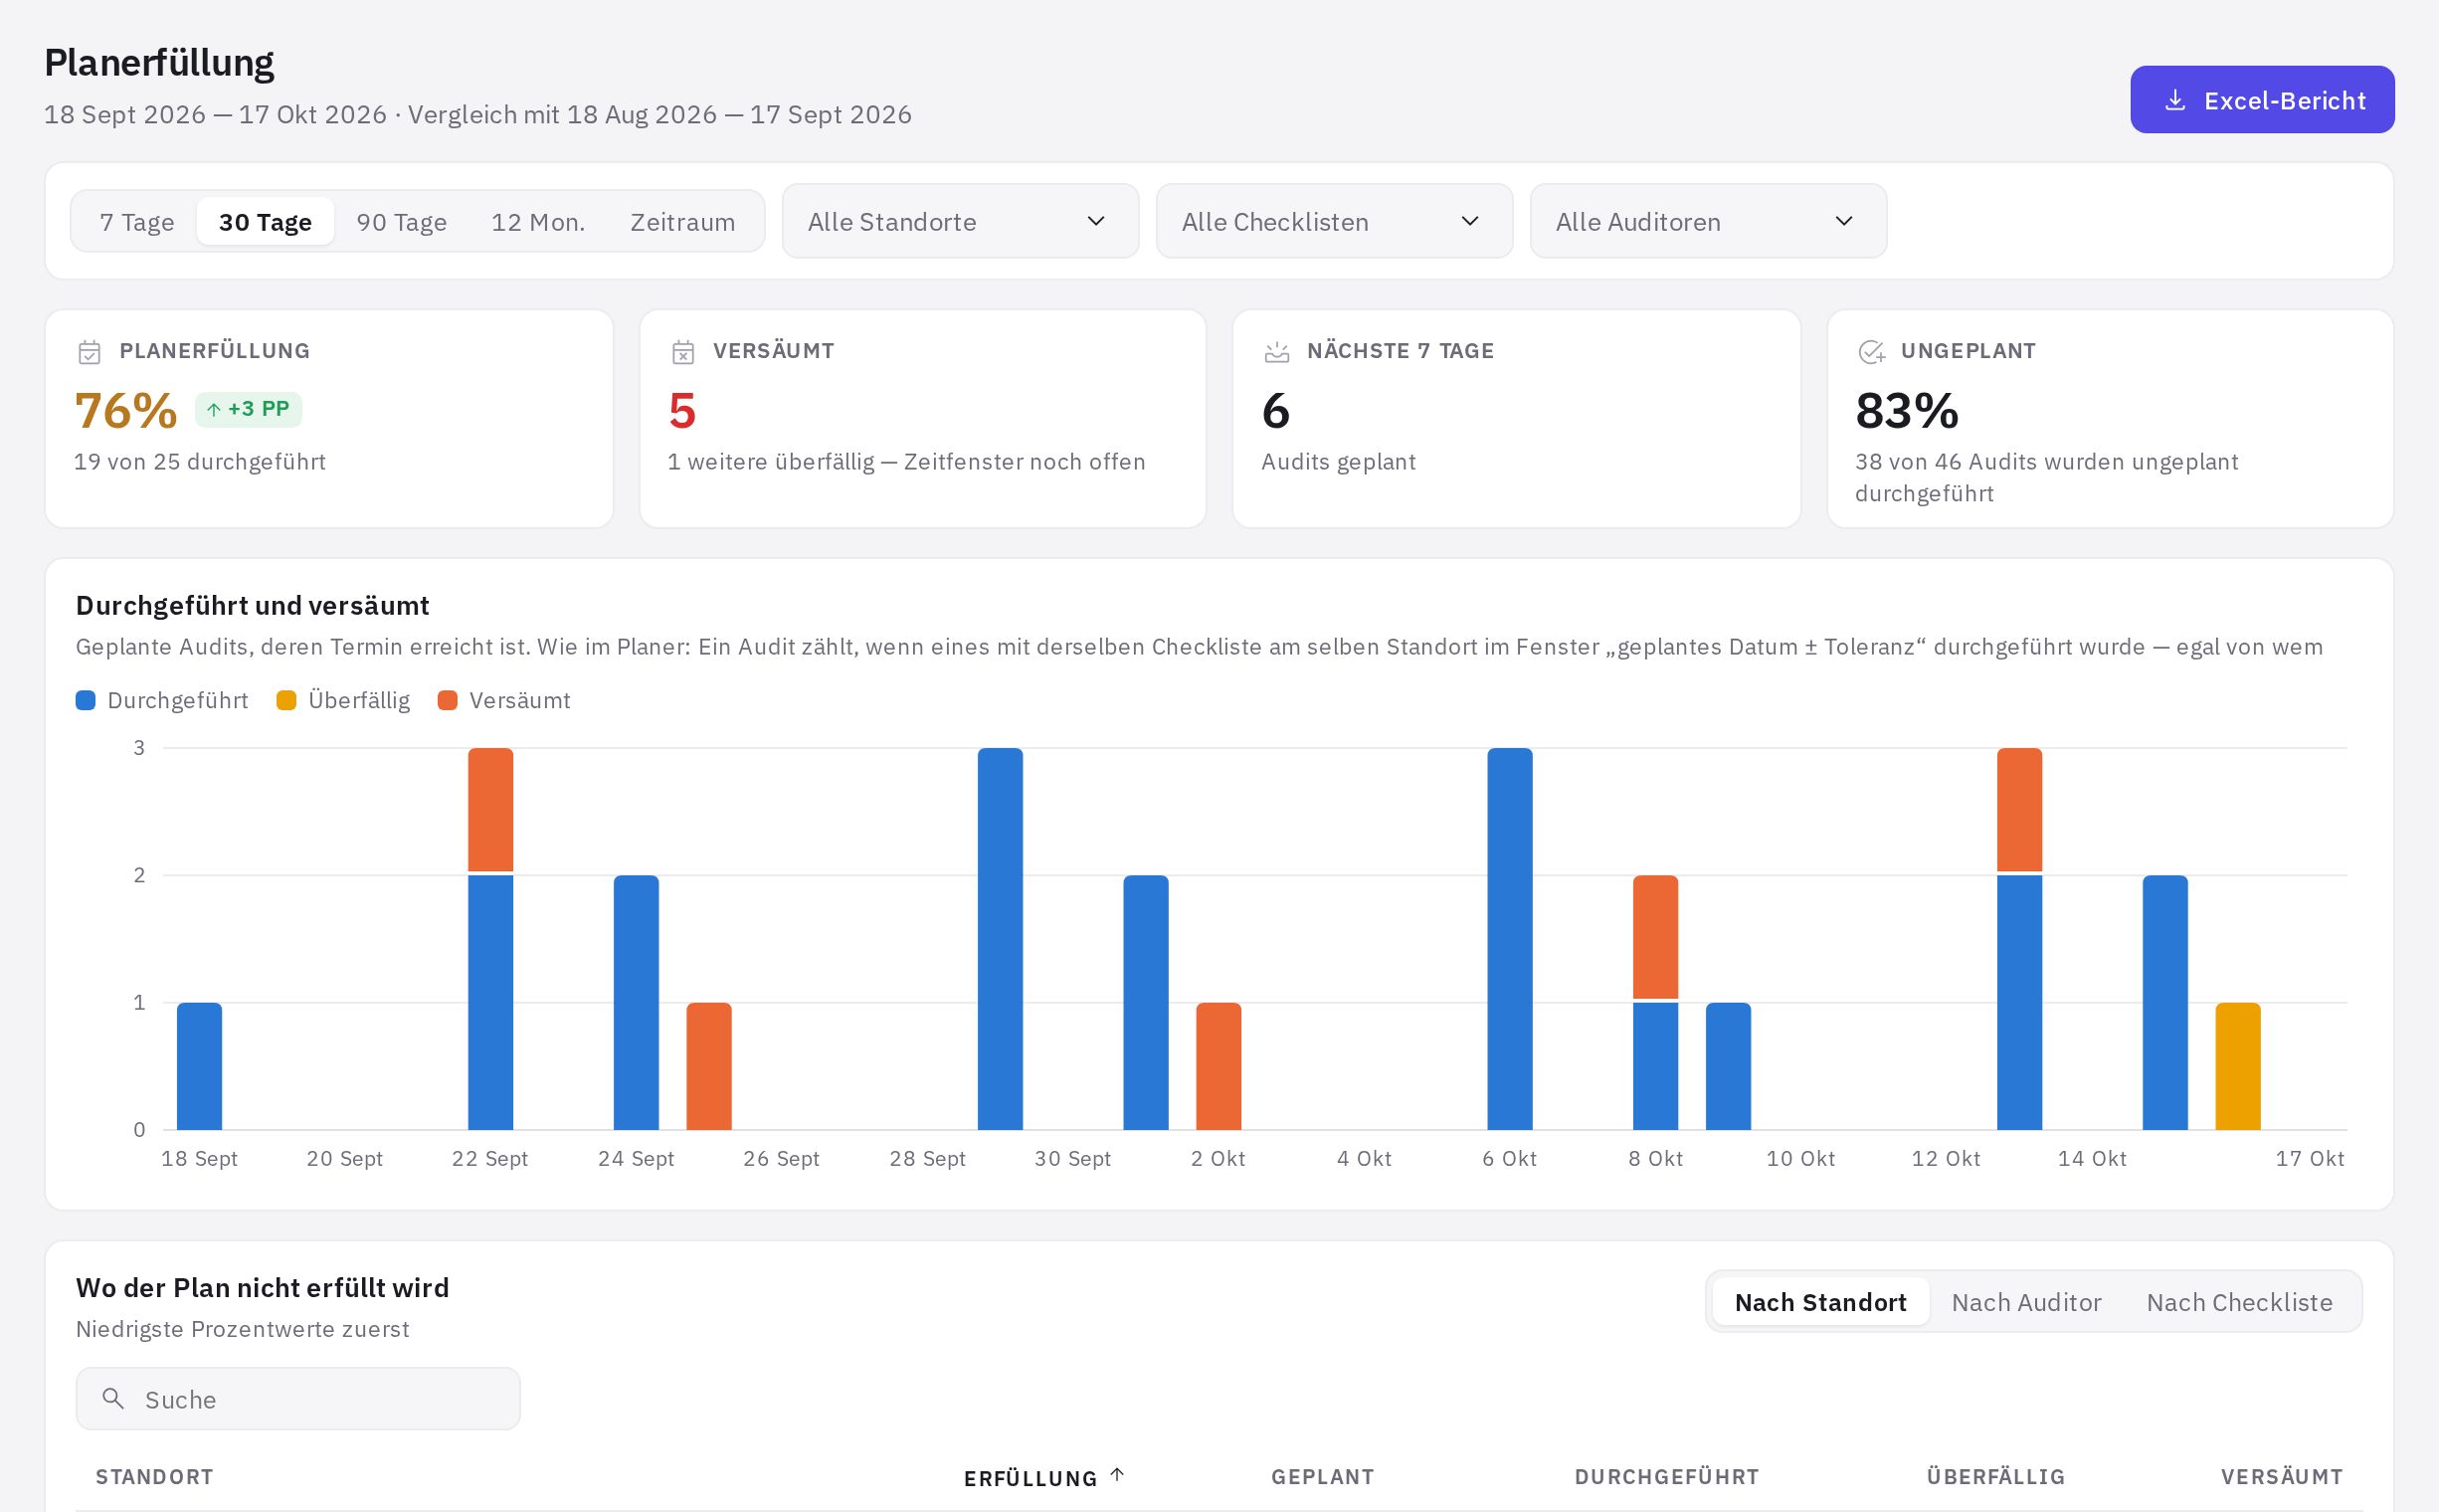Switch to the Nach Auditor tab

tap(2026, 1302)
